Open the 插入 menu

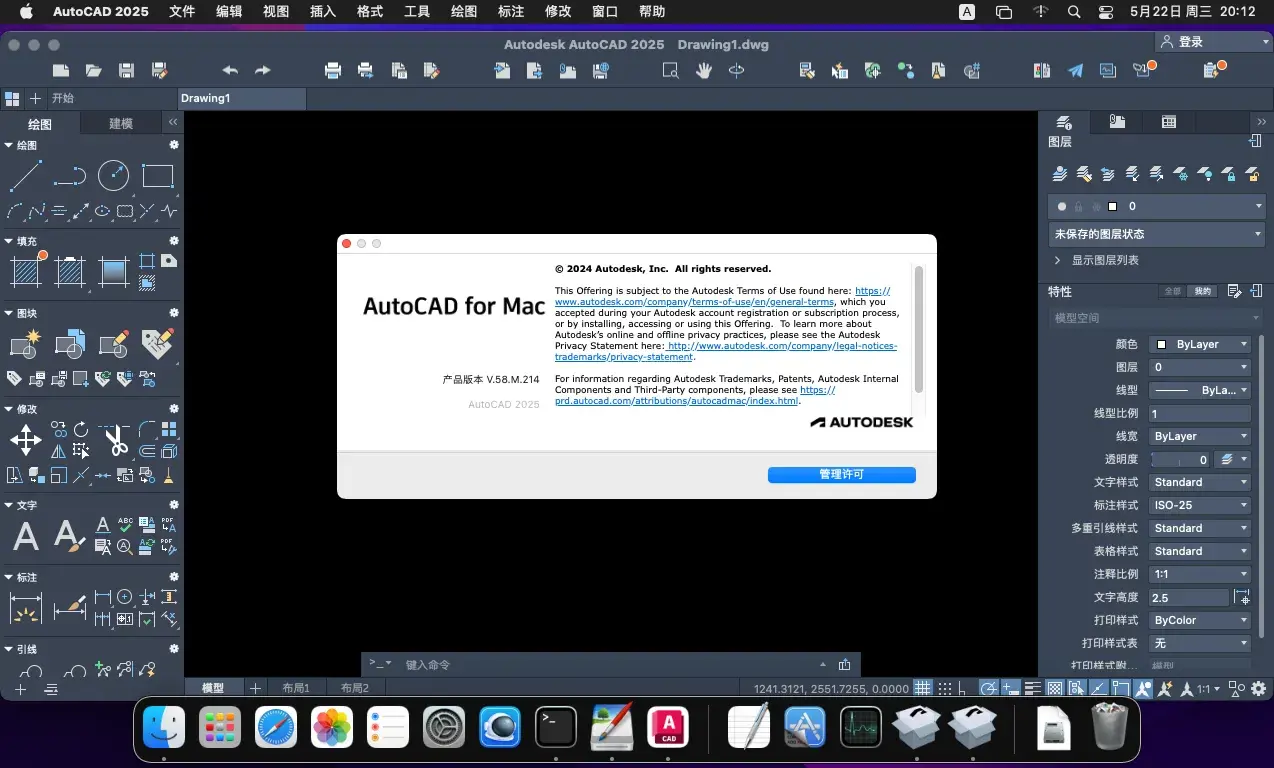(323, 12)
